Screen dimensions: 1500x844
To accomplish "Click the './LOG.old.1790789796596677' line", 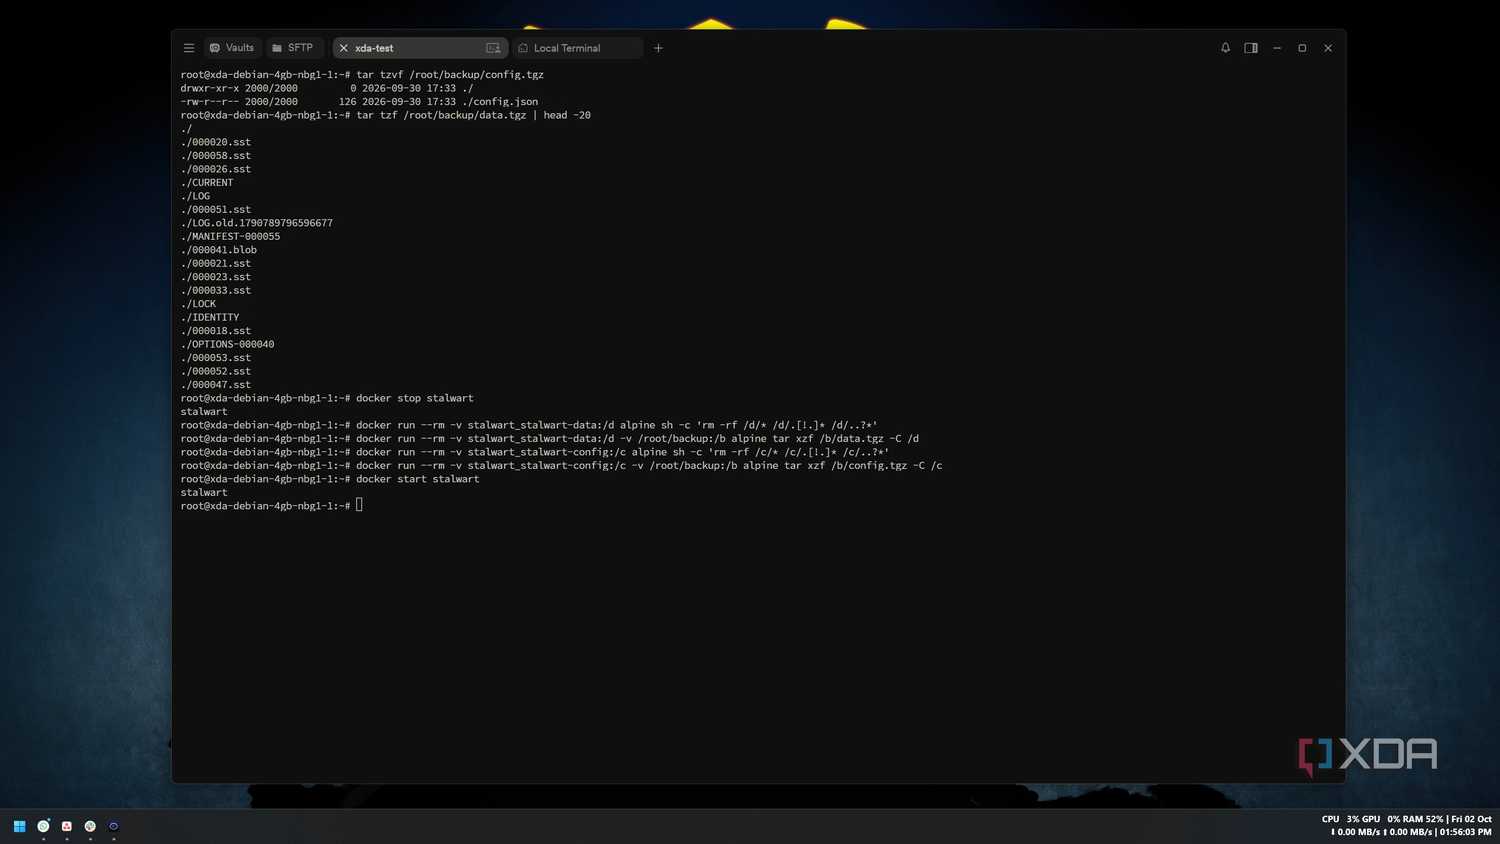I will 257,223.
